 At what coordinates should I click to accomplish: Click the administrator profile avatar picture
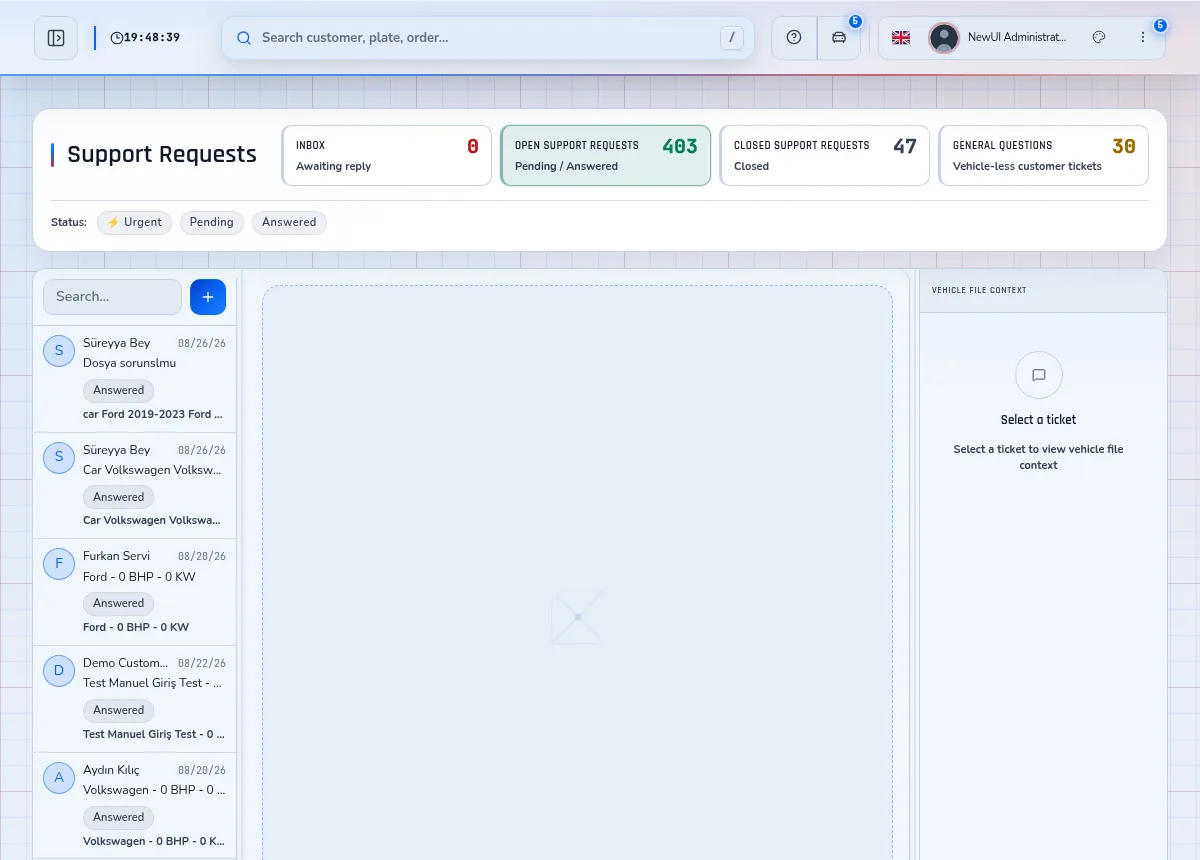coord(944,38)
